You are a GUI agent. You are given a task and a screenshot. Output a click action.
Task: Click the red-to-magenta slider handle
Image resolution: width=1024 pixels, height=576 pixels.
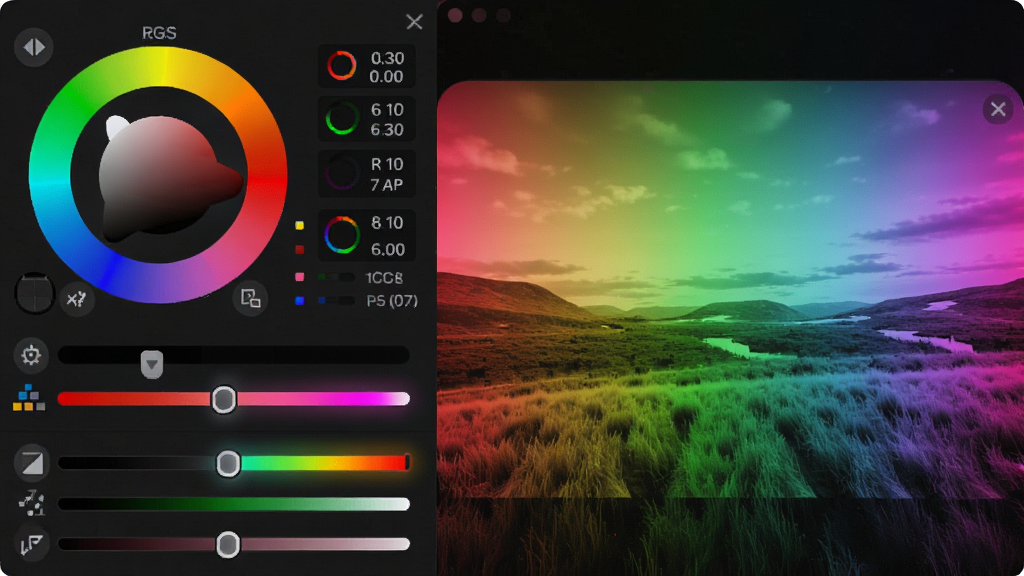pyautogui.click(x=223, y=399)
